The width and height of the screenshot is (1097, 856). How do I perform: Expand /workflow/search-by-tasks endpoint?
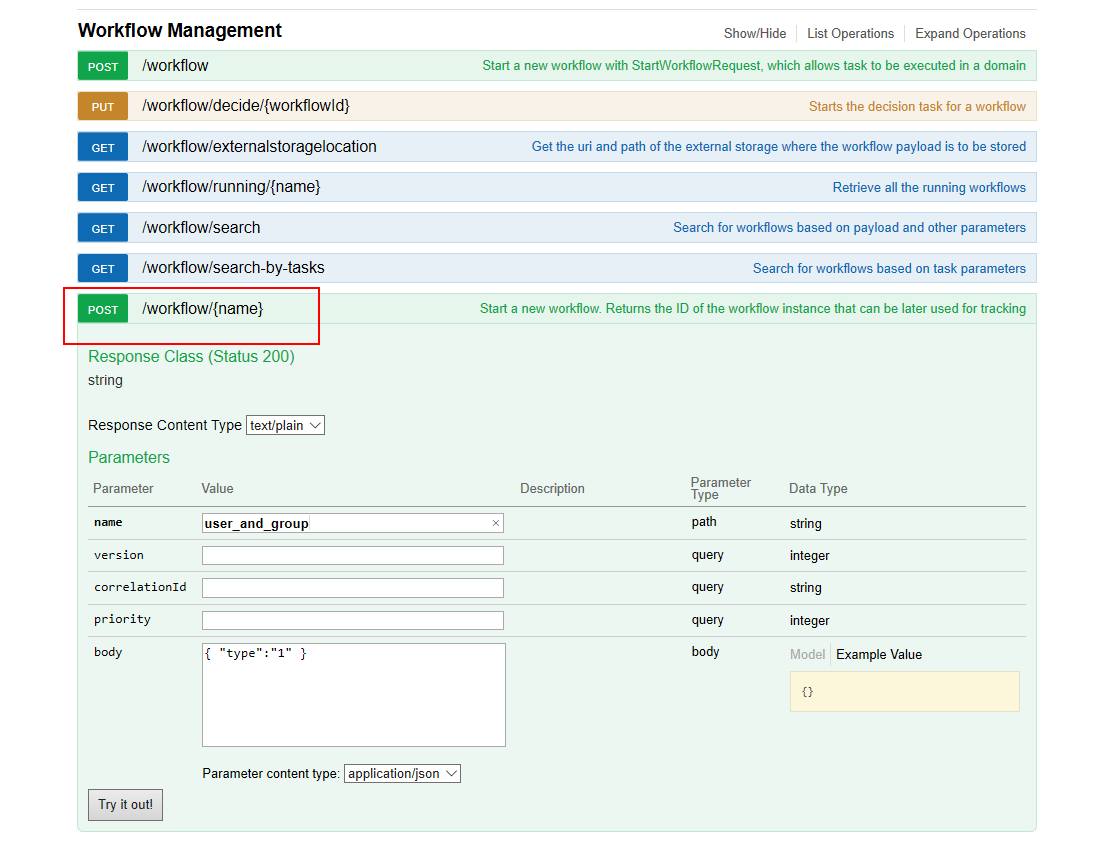pyautogui.click(x=233, y=268)
